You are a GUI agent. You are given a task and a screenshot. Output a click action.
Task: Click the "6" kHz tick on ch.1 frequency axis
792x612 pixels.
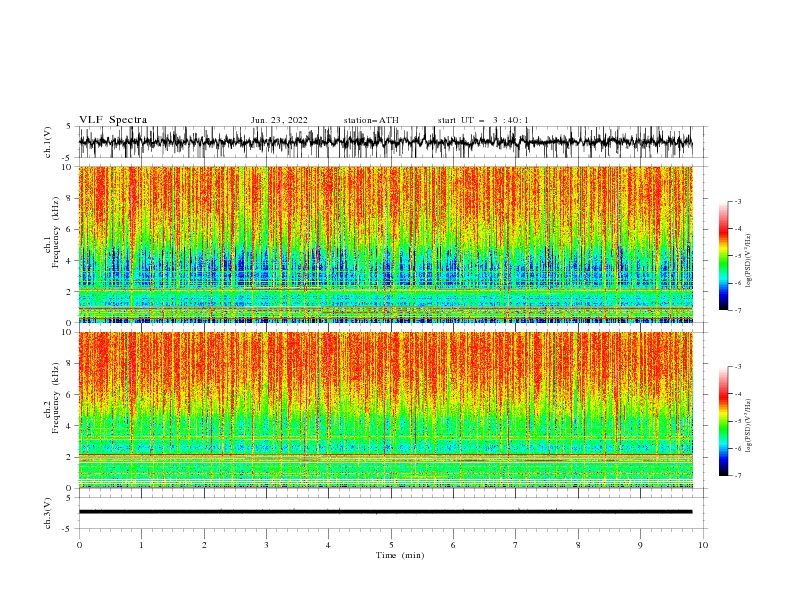coord(70,229)
